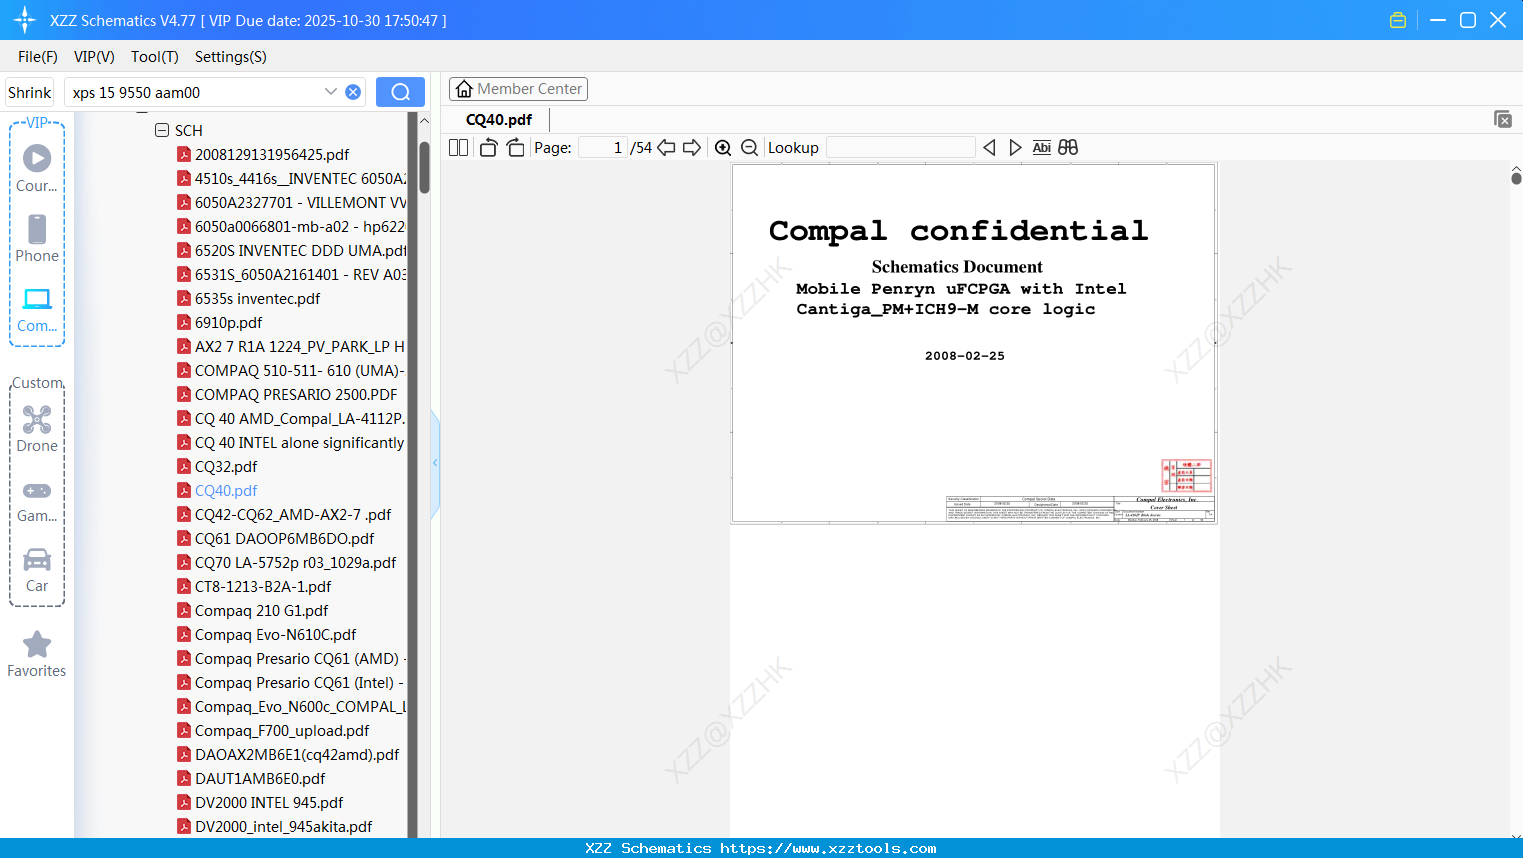Rotate page clockwise
Screen dimensions: 1523x858
(x=515, y=148)
